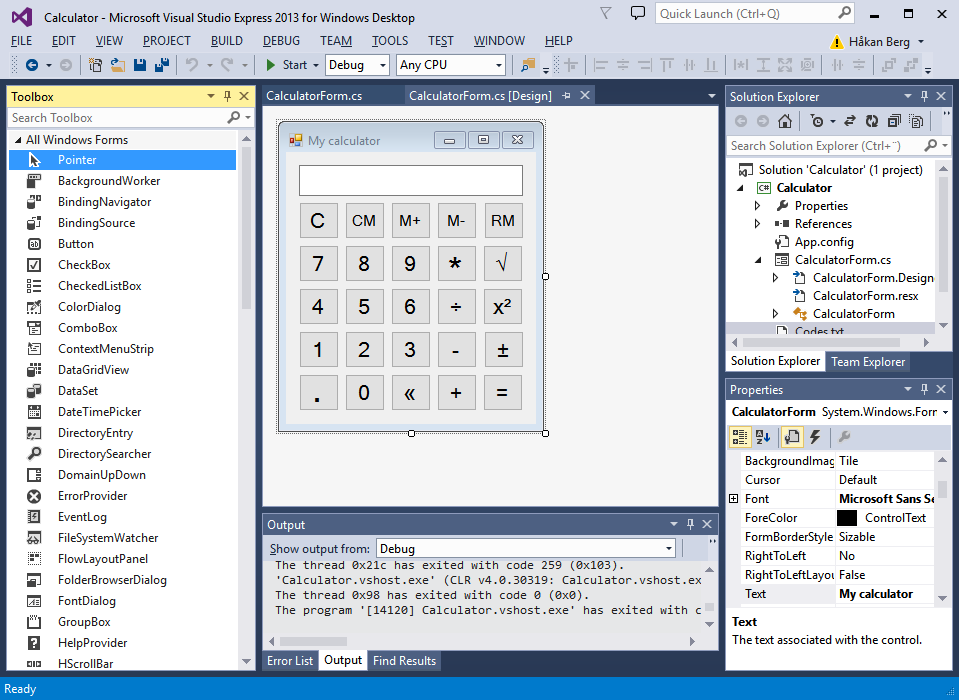Open the TEAM menu
This screenshot has height=700, width=959.
coord(336,41)
